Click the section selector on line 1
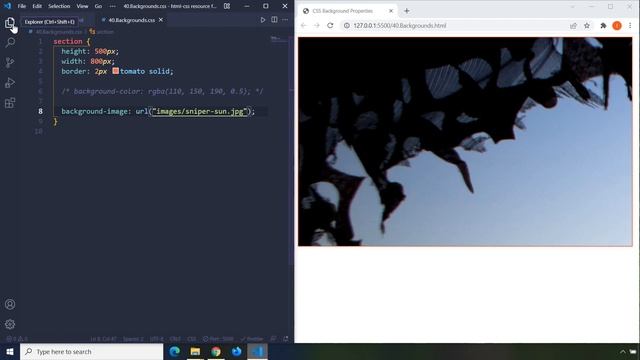This screenshot has width=640, height=360. [x=68, y=41]
